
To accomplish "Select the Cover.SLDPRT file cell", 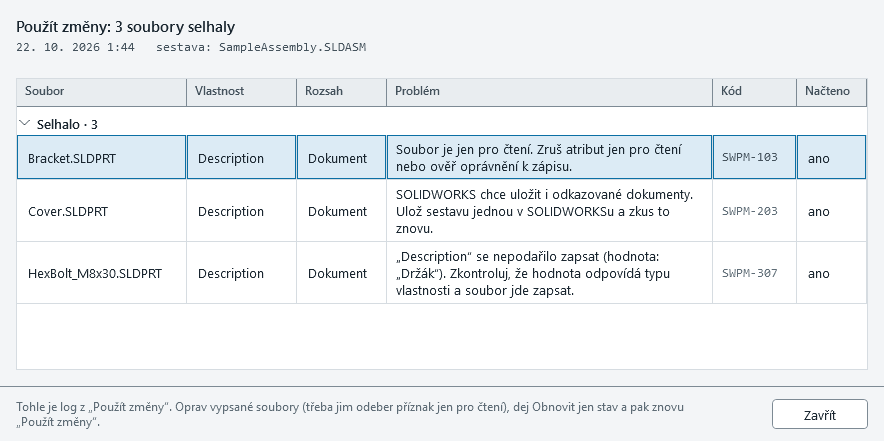I will [101, 211].
